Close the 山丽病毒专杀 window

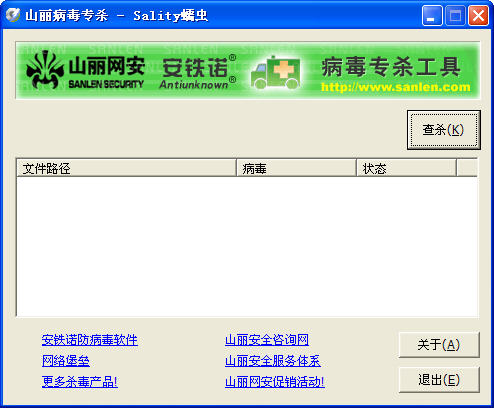478,15
